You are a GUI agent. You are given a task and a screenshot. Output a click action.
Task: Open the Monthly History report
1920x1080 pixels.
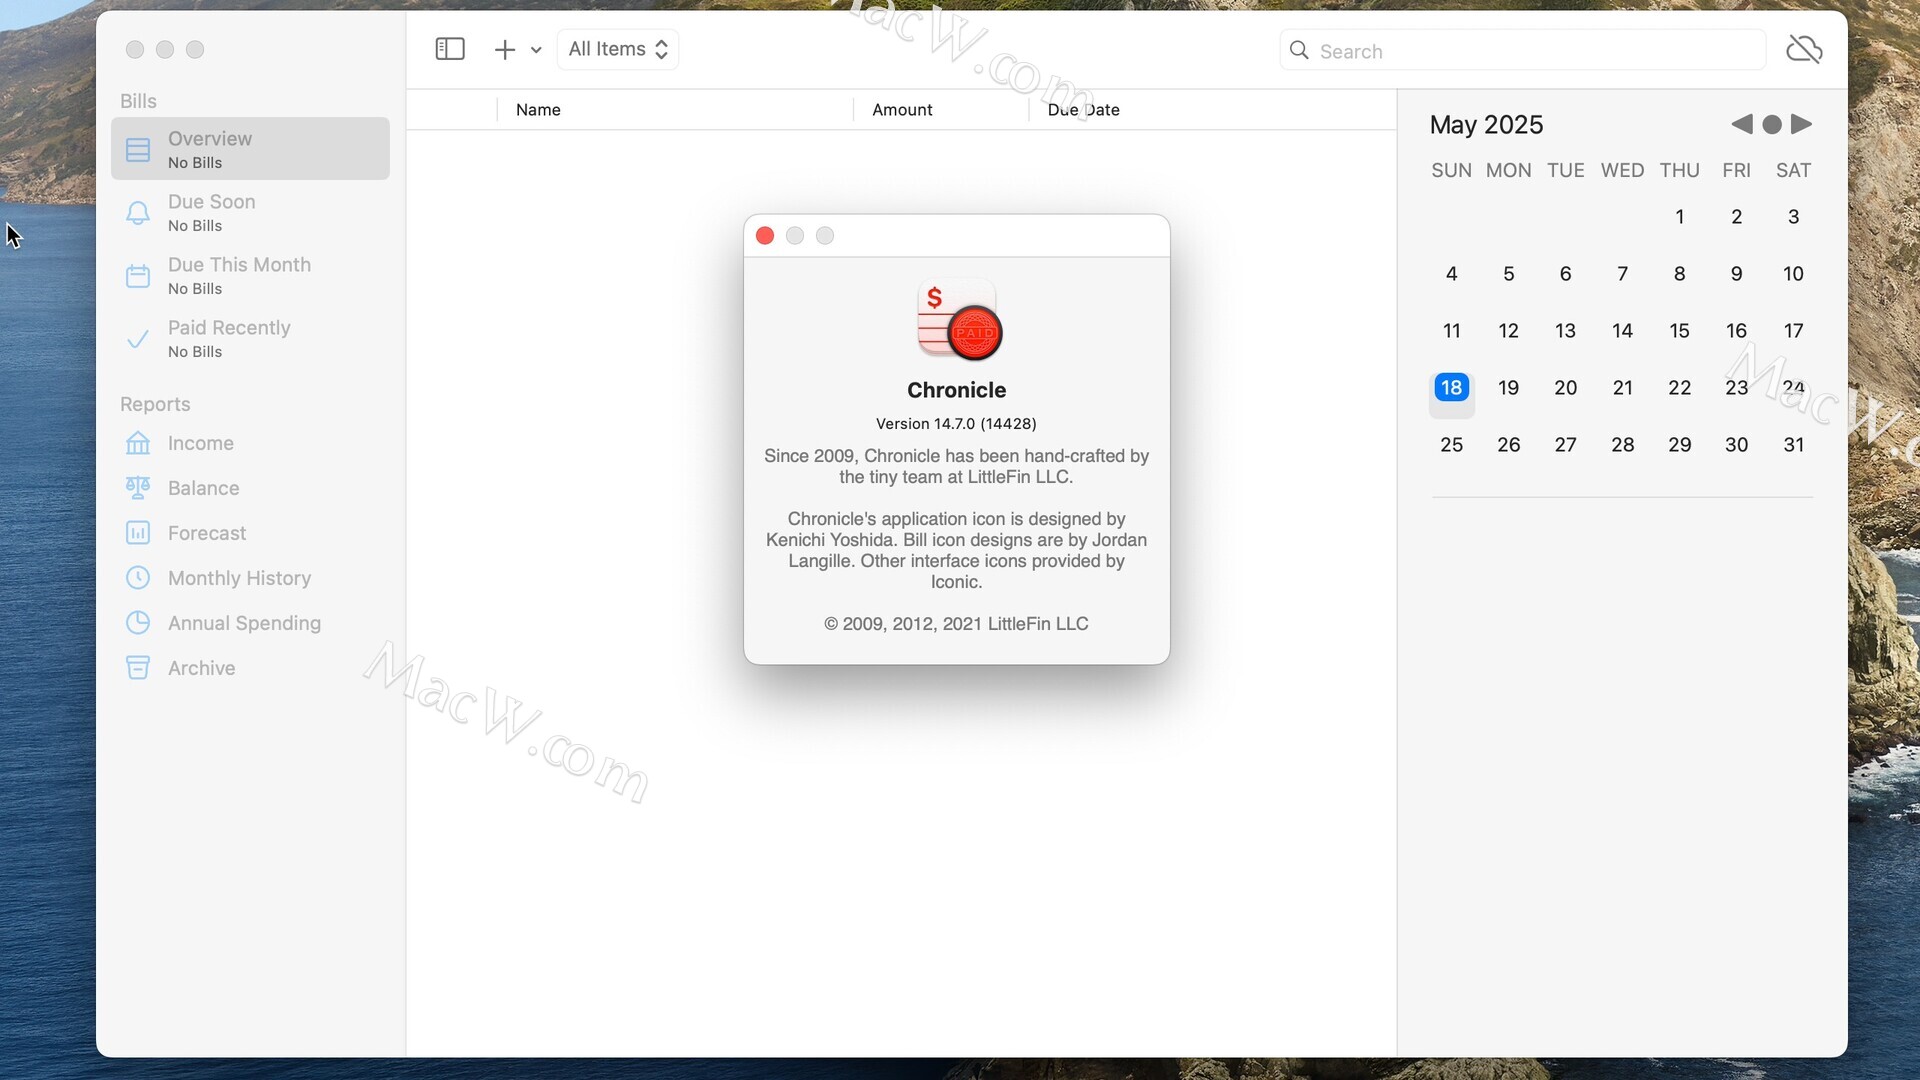(x=250, y=578)
